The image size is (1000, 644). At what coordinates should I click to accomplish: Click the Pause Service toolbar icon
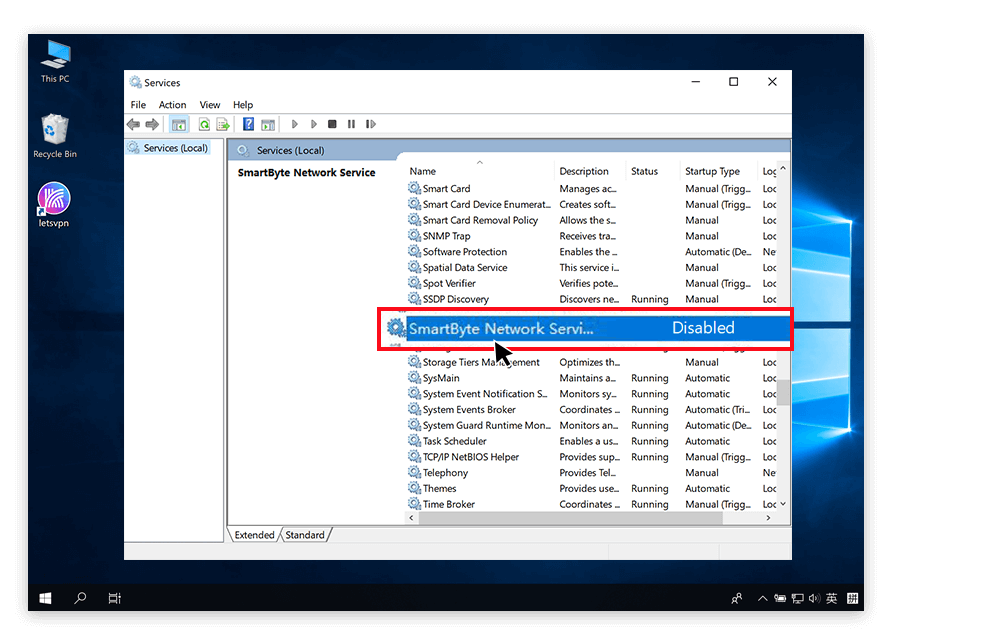click(351, 125)
